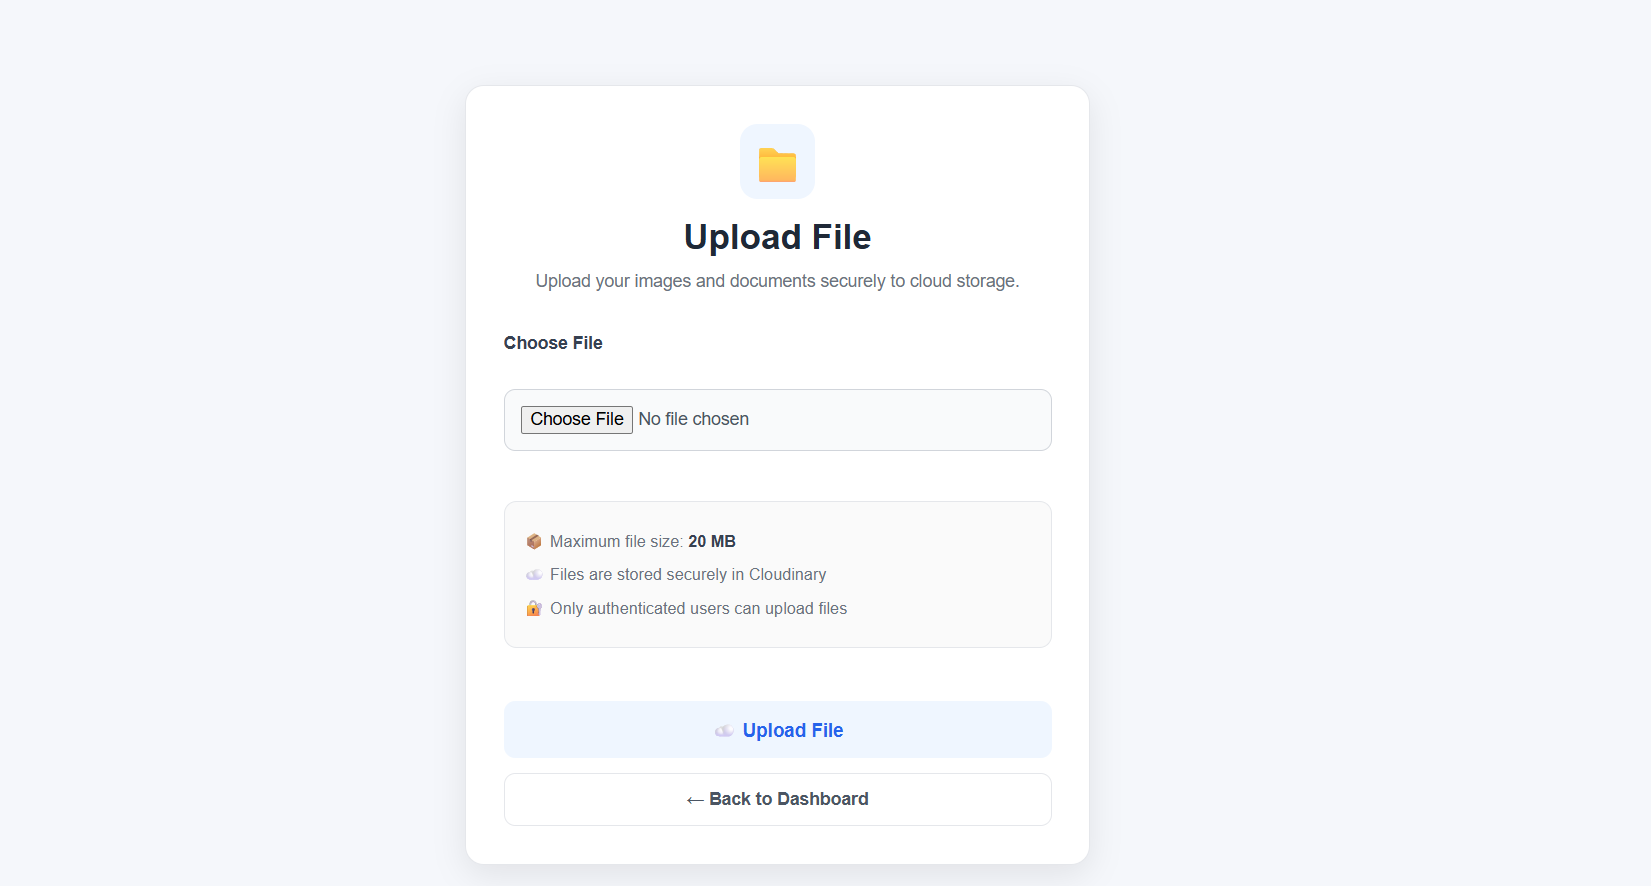1651x886 pixels.
Task: Open the Choose File browse button
Action: pos(577,419)
